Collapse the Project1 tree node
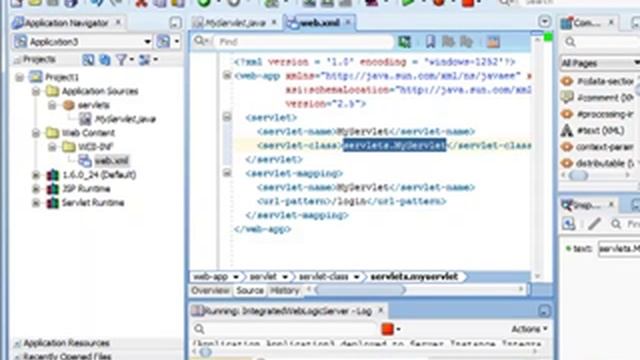The image size is (640, 360). point(20,77)
